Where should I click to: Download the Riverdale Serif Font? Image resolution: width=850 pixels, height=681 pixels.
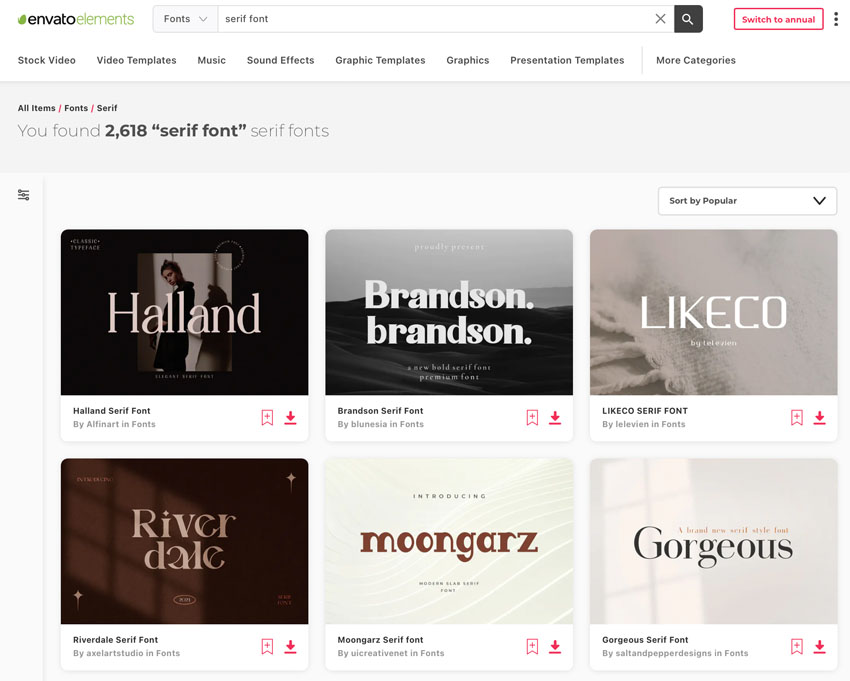click(291, 646)
